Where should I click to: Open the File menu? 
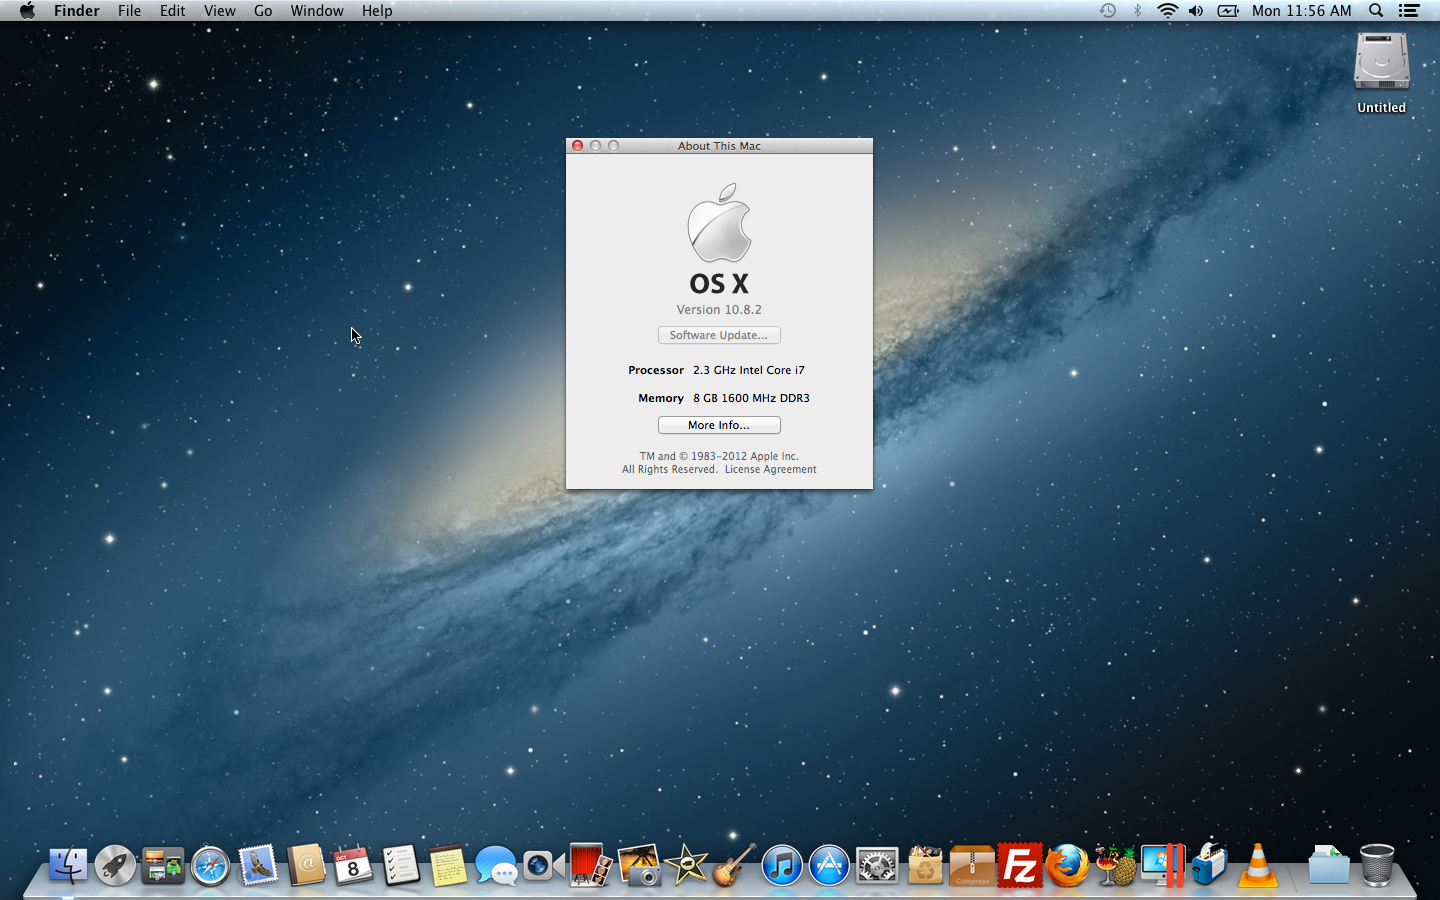pos(129,11)
